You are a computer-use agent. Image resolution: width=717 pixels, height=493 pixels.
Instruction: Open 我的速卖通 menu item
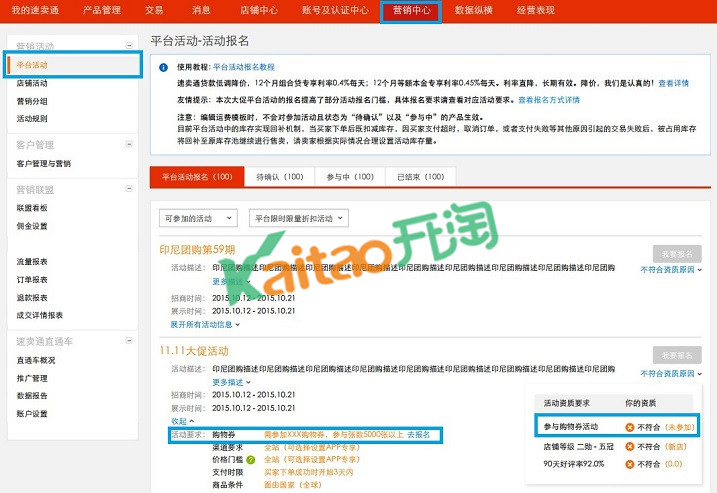[35, 10]
